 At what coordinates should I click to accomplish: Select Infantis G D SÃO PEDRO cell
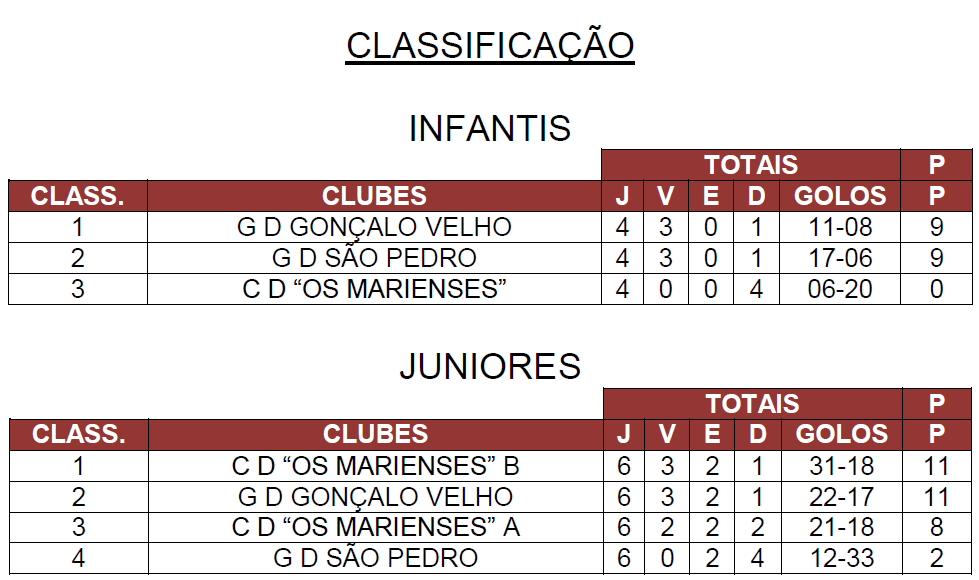coord(374,258)
